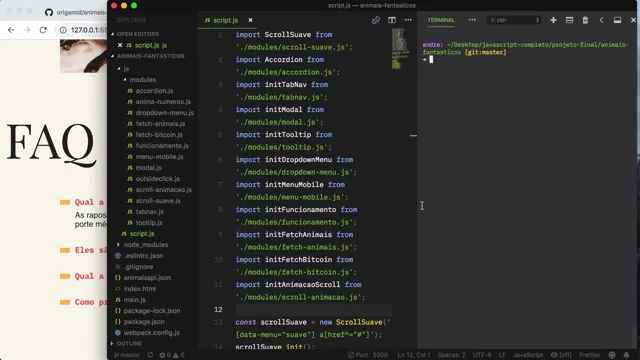The width and height of the screenshot is (640, 360).
Task: Open tooltip.js in explorer
Action: 145,223
